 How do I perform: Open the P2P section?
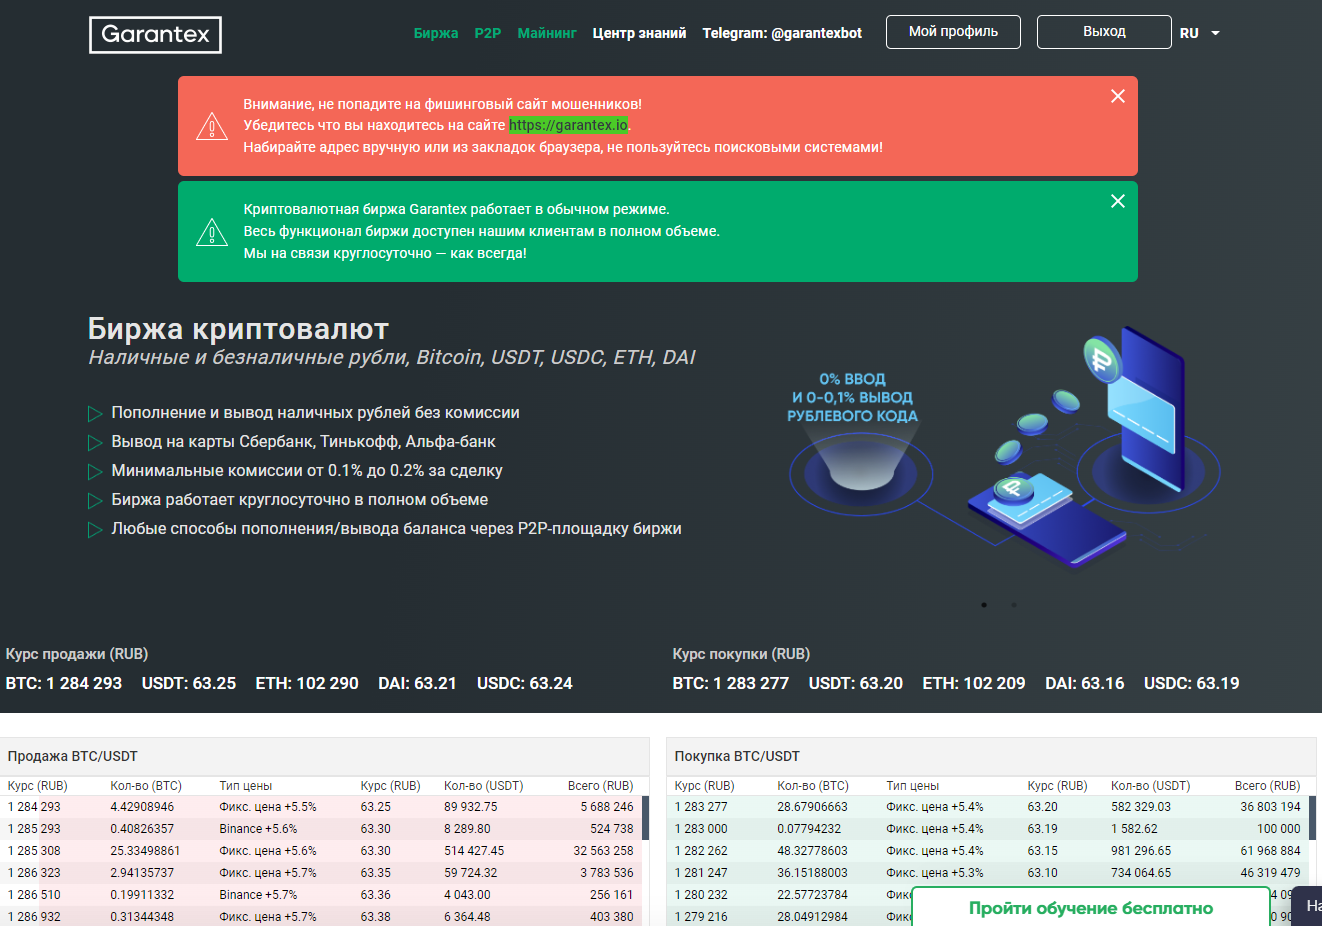487,32
